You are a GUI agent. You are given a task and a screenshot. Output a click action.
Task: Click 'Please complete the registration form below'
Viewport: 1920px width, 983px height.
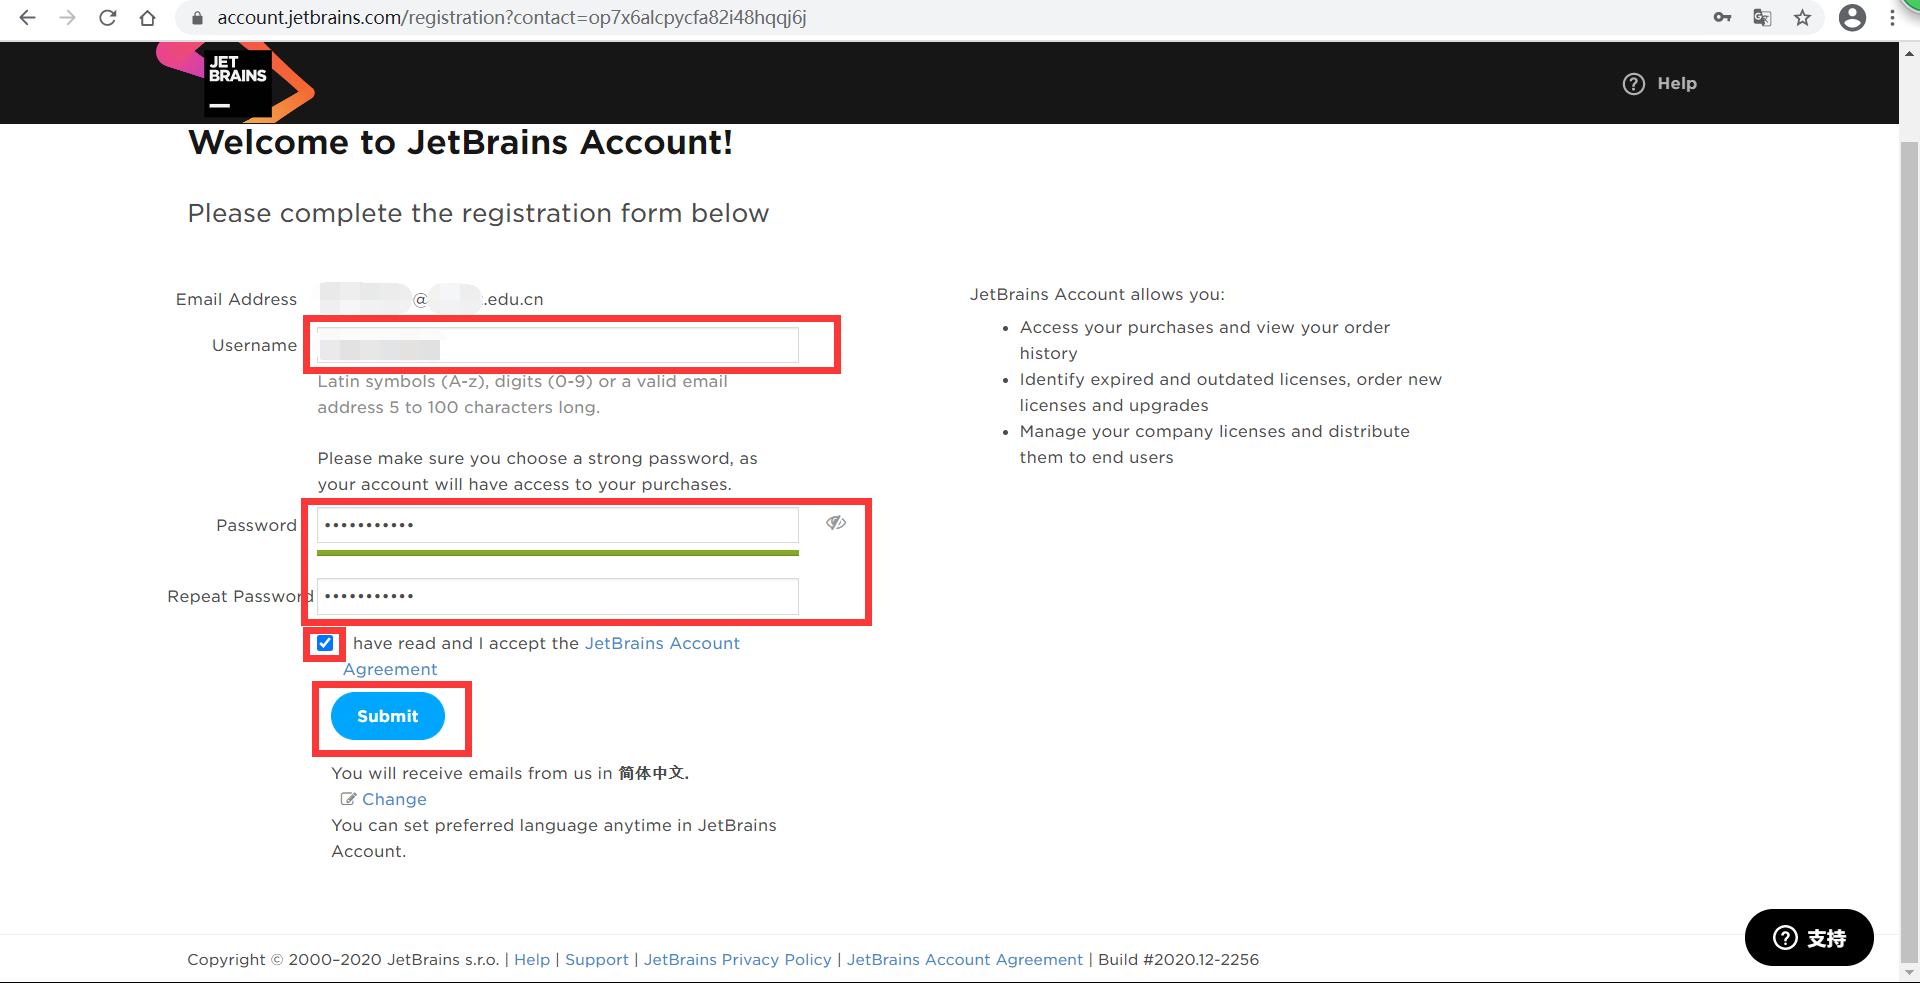(x=478, y=213)
